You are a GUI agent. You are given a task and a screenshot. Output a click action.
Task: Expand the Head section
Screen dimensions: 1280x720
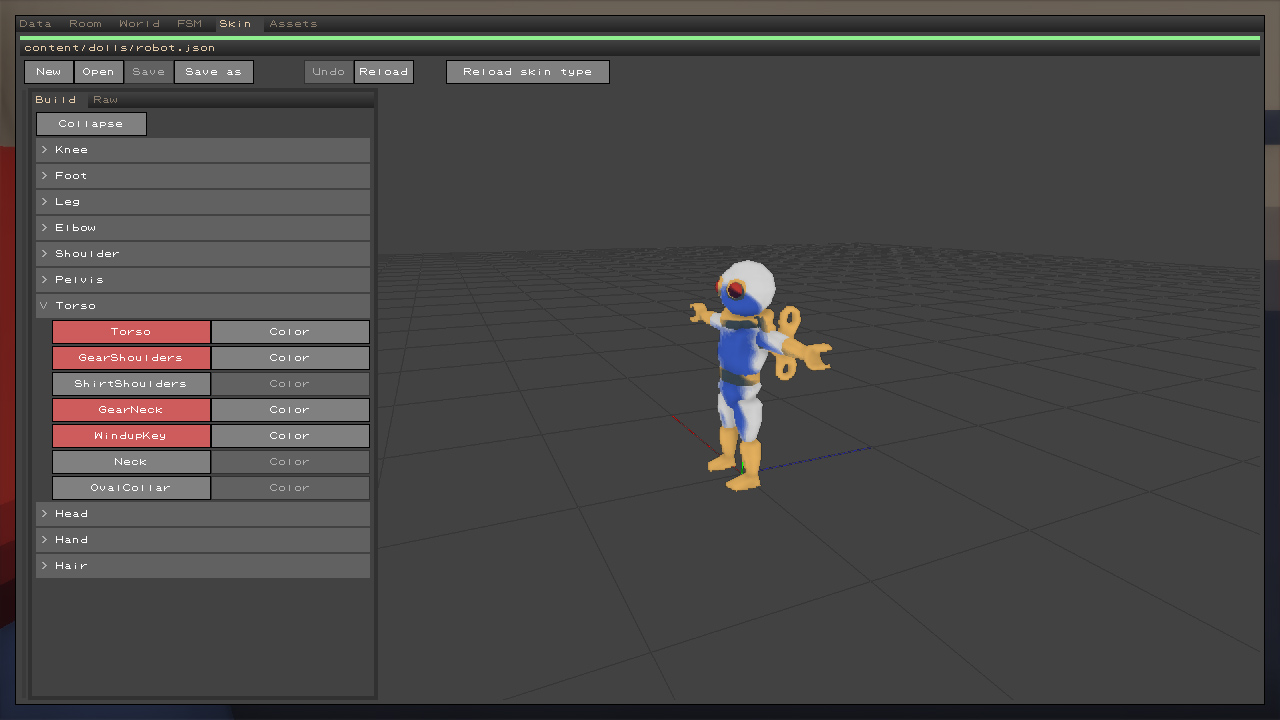tap(203, 514)
